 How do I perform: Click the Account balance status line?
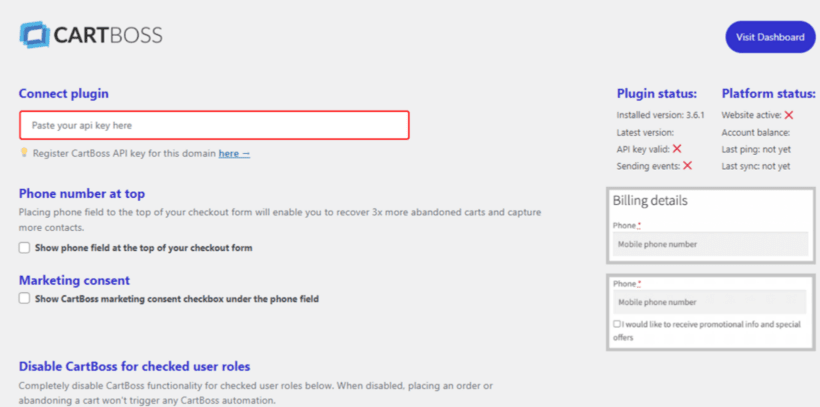[756, 132]
